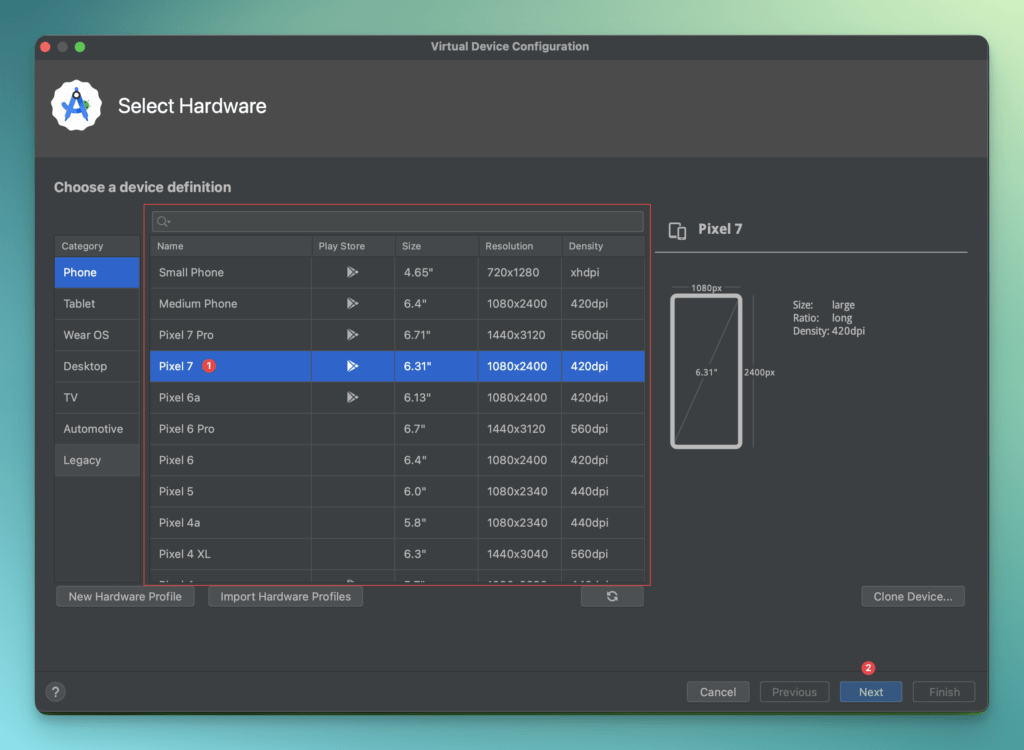Click the Category list header
Viewport: 1024px width, 750px height.
pyautogui.click(x=97, y=246)
